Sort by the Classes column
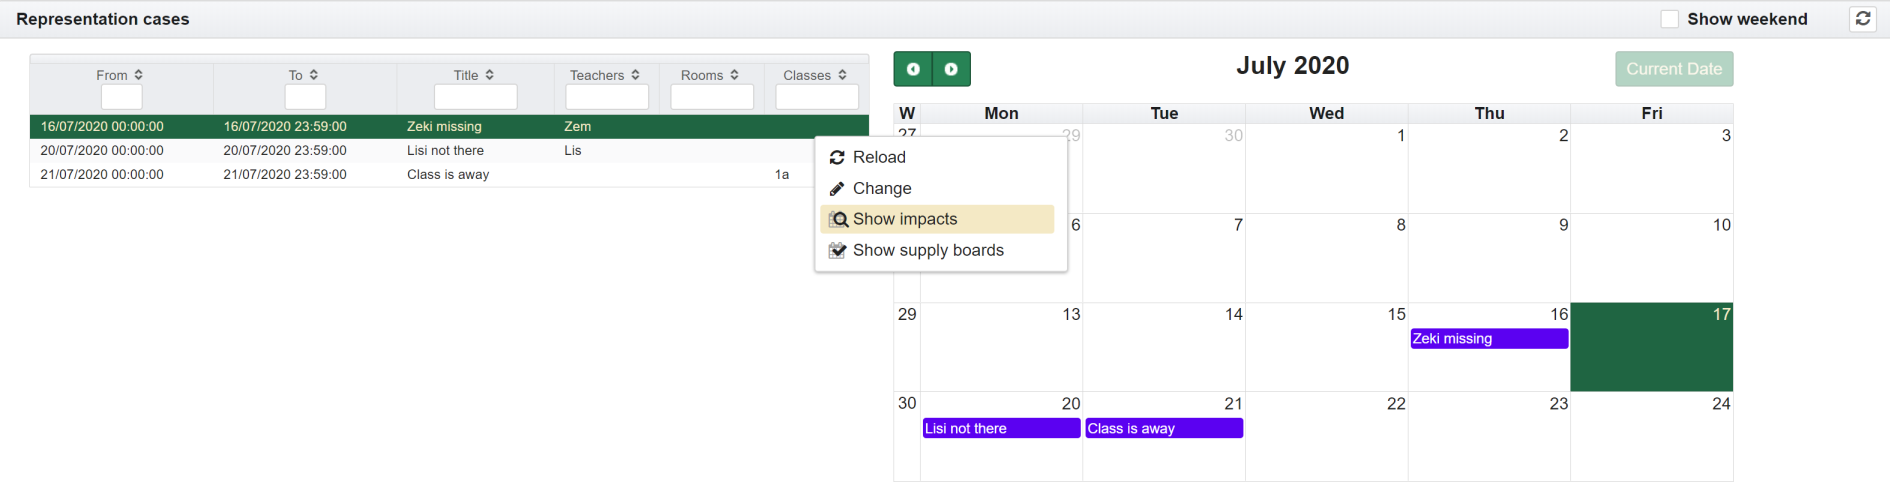This screenshot has height=482, width=1890. pos(842,75)
